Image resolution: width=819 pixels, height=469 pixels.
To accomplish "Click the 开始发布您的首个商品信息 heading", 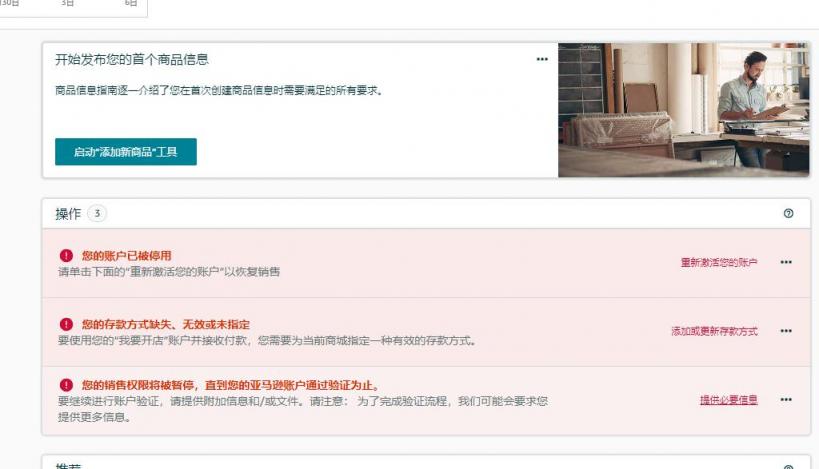I will point(132,60).
